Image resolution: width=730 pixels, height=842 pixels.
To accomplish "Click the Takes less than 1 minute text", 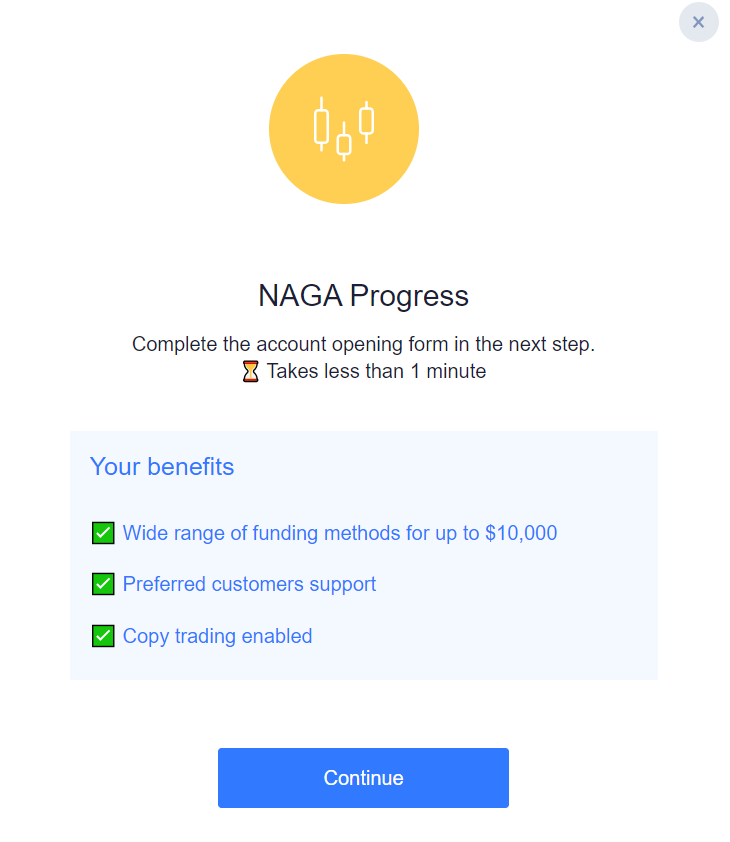I will (376, 372).
